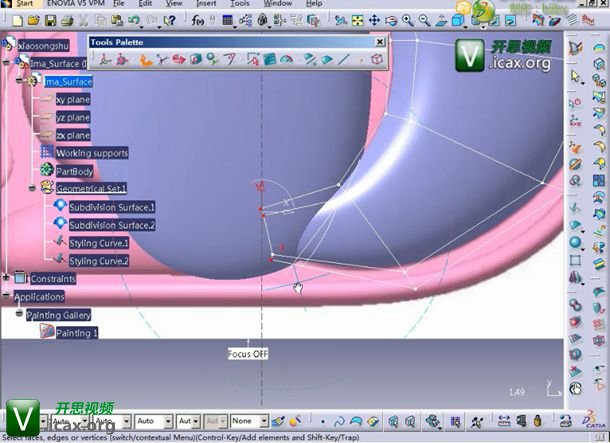Click the CATIA logo icon in bottom toolbar
Image resolution: width=610 pixels, height=443 pixels.
[594, 419]
